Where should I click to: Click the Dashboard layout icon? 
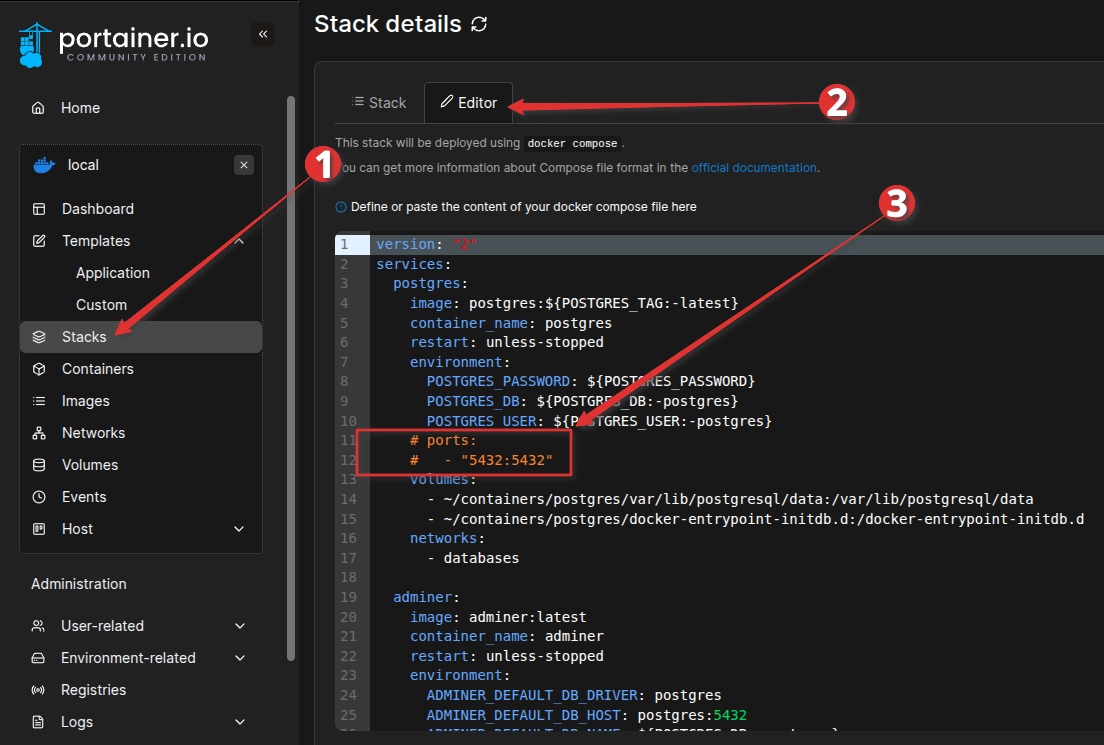39,209
